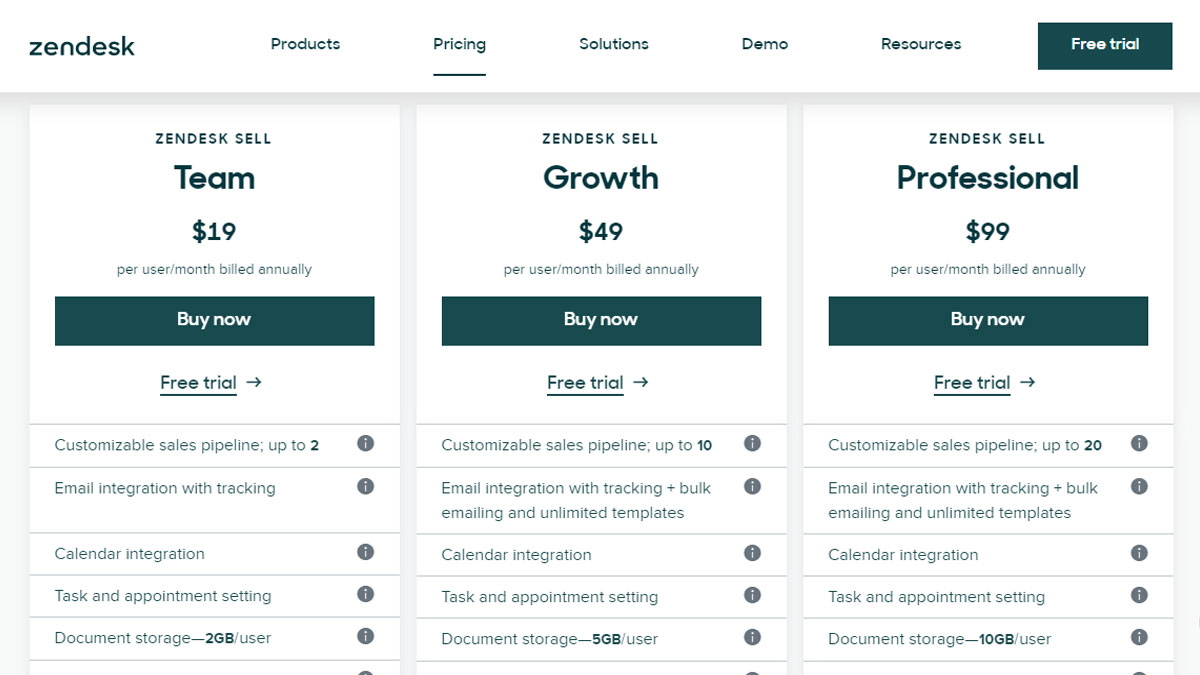Open the Solutions menu

(x=614, y=44)
